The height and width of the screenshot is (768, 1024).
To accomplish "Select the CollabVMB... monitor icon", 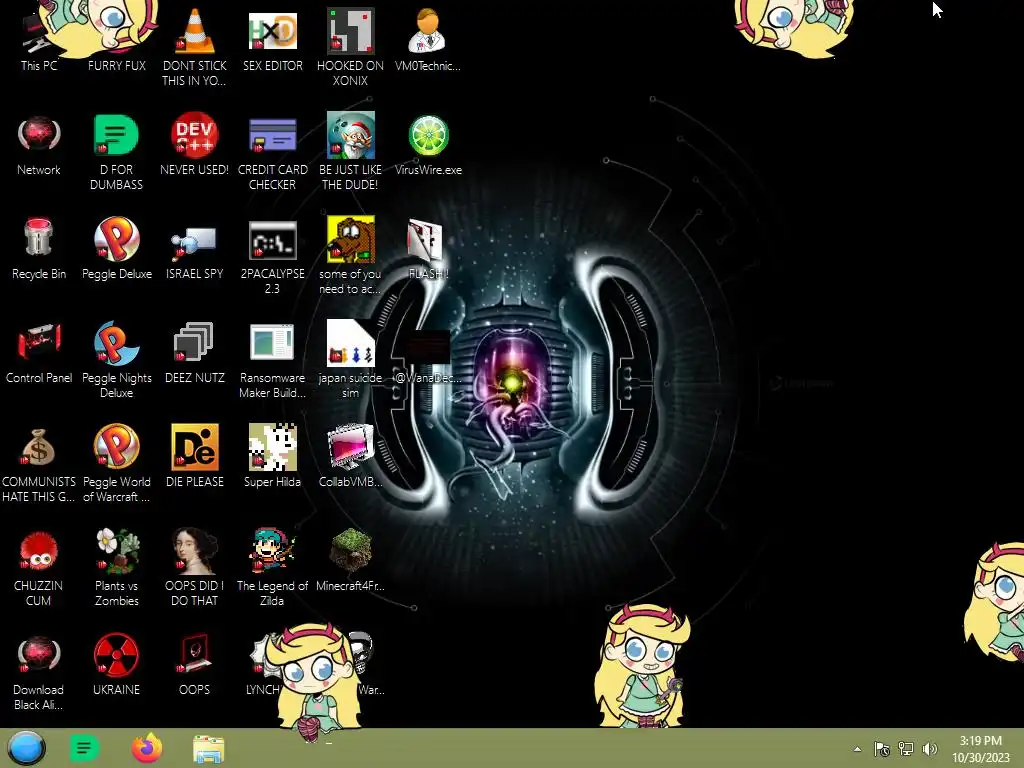I will tap(350, 456).
